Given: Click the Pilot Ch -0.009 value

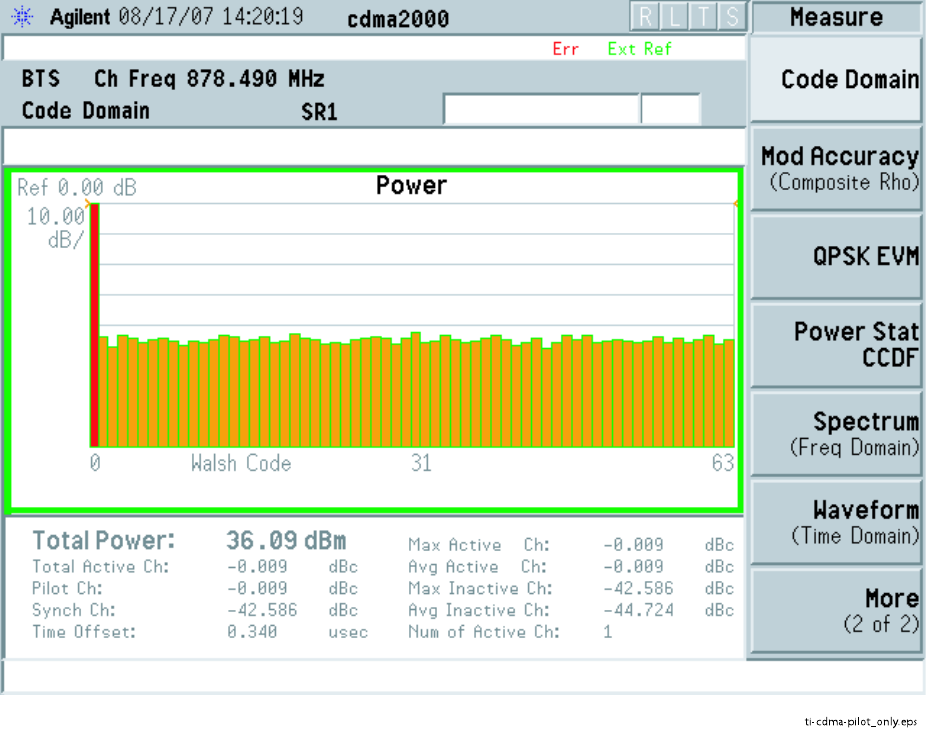Looking at the screenshot, I should 257,588.
